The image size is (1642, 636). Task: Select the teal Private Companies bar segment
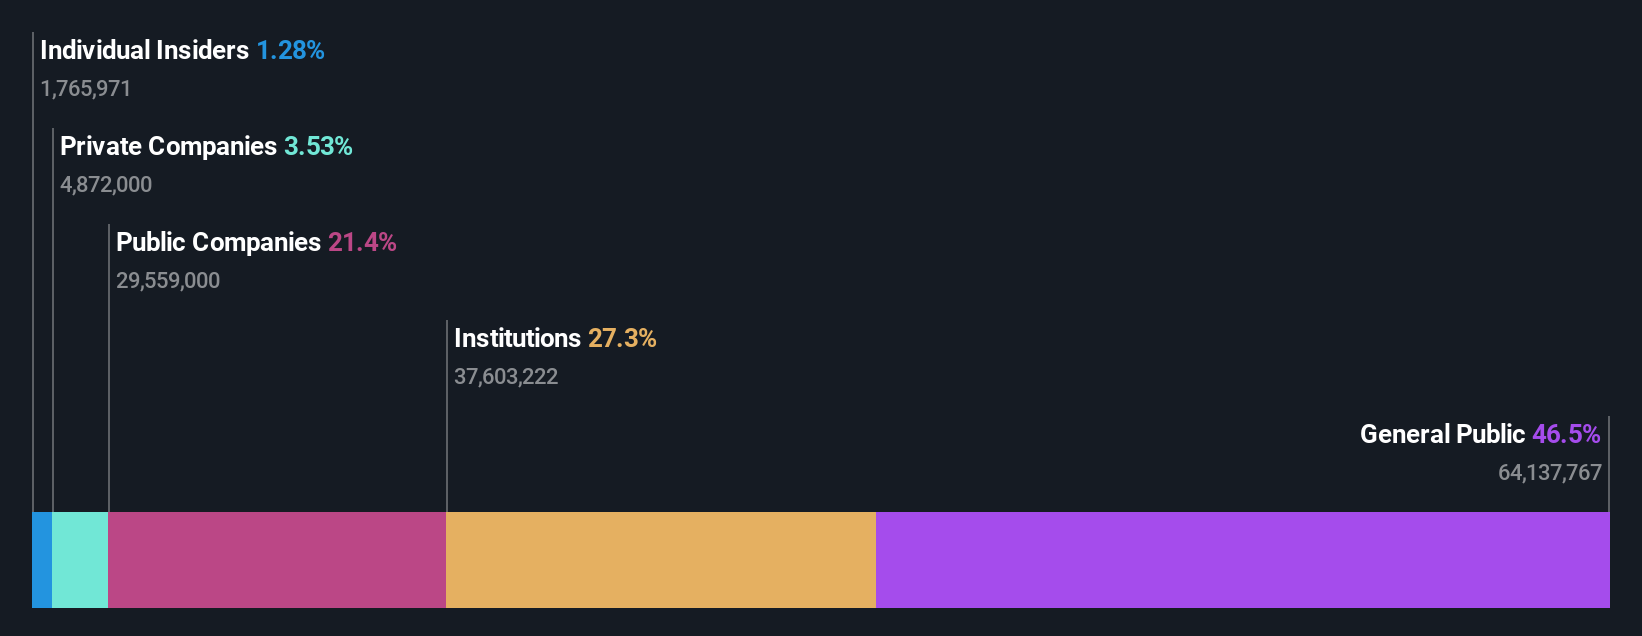tap(80, 560)
